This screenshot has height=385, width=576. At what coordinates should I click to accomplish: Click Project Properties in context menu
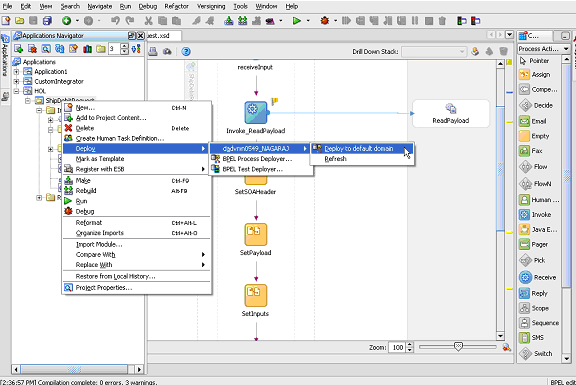coord(104,288)
